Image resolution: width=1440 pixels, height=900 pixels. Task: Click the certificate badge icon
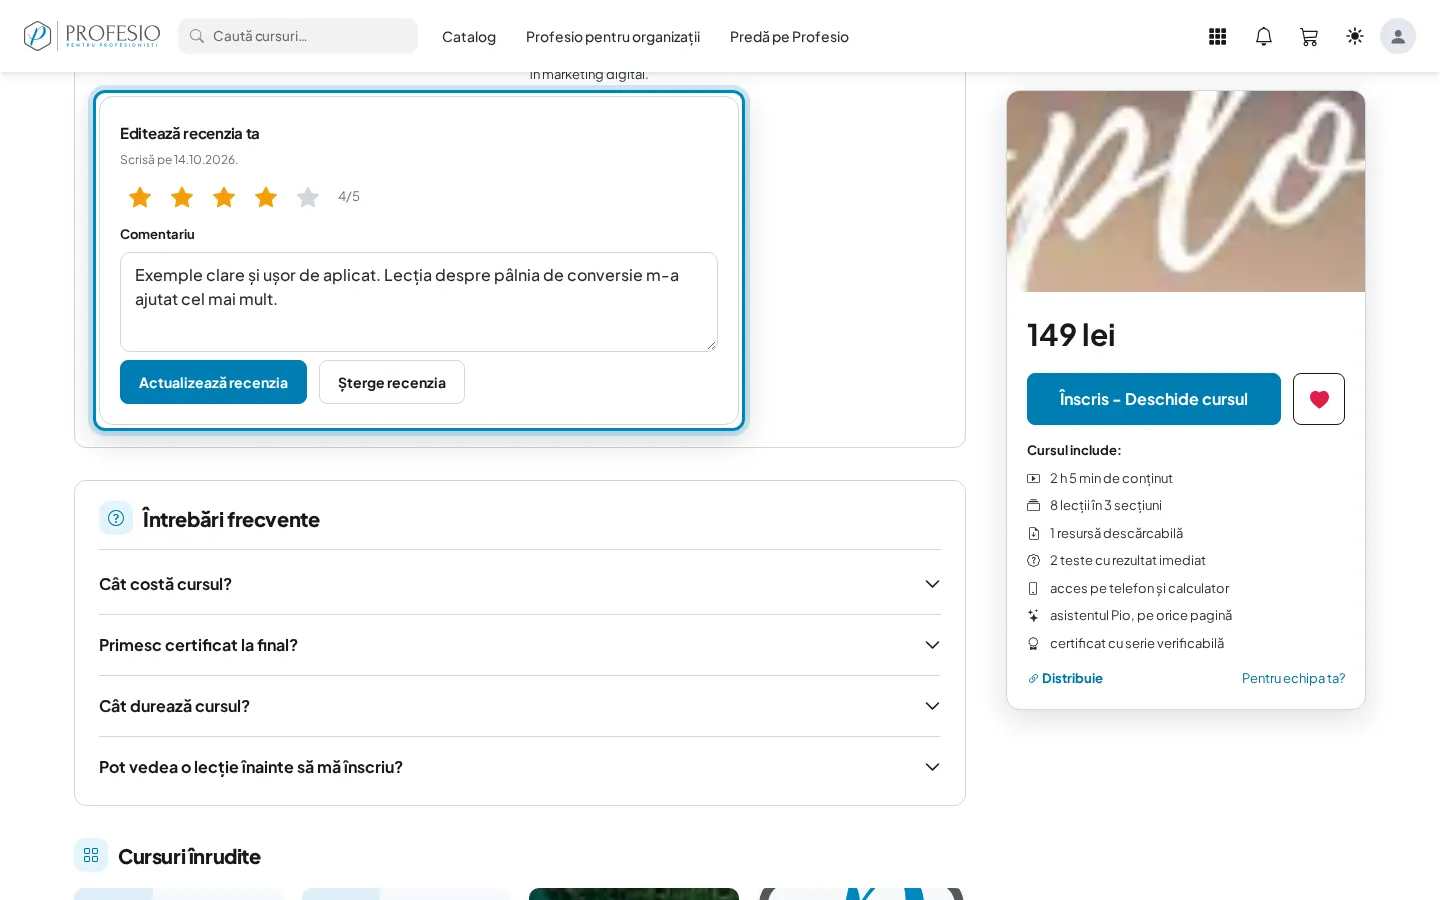(1034, 644)
